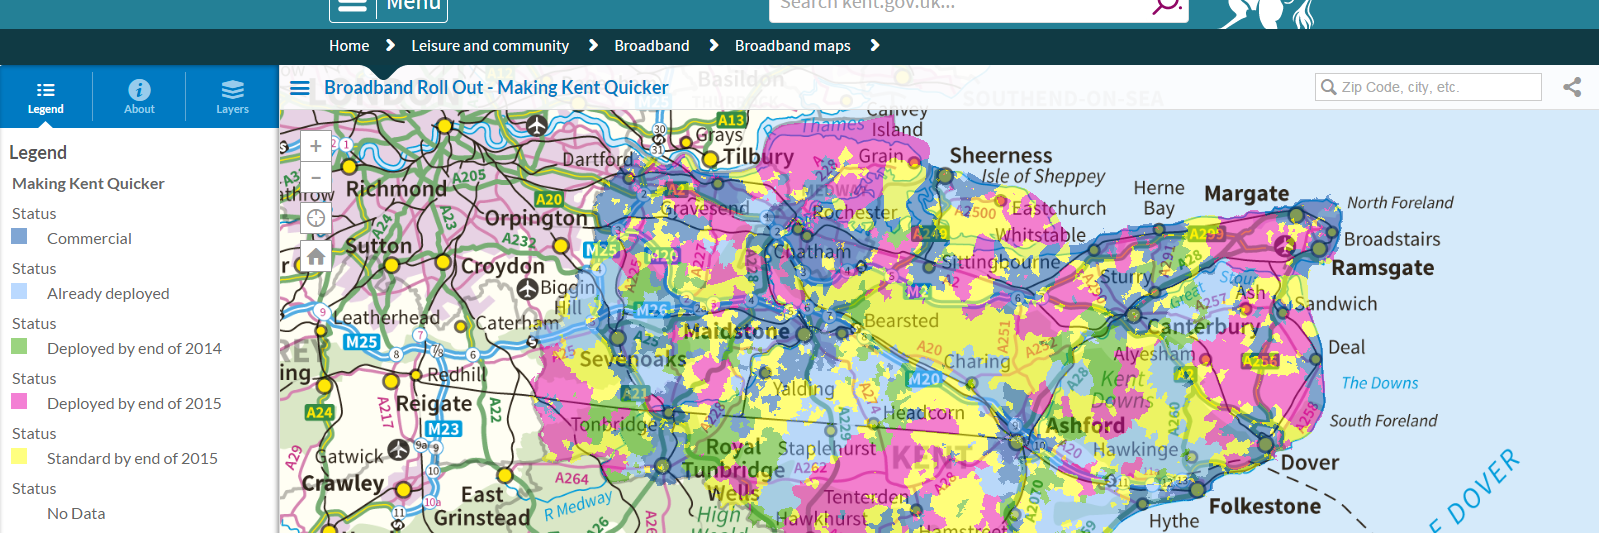Toggle the map side panel hamburger
1599x533 pixels.
point(299,88)
